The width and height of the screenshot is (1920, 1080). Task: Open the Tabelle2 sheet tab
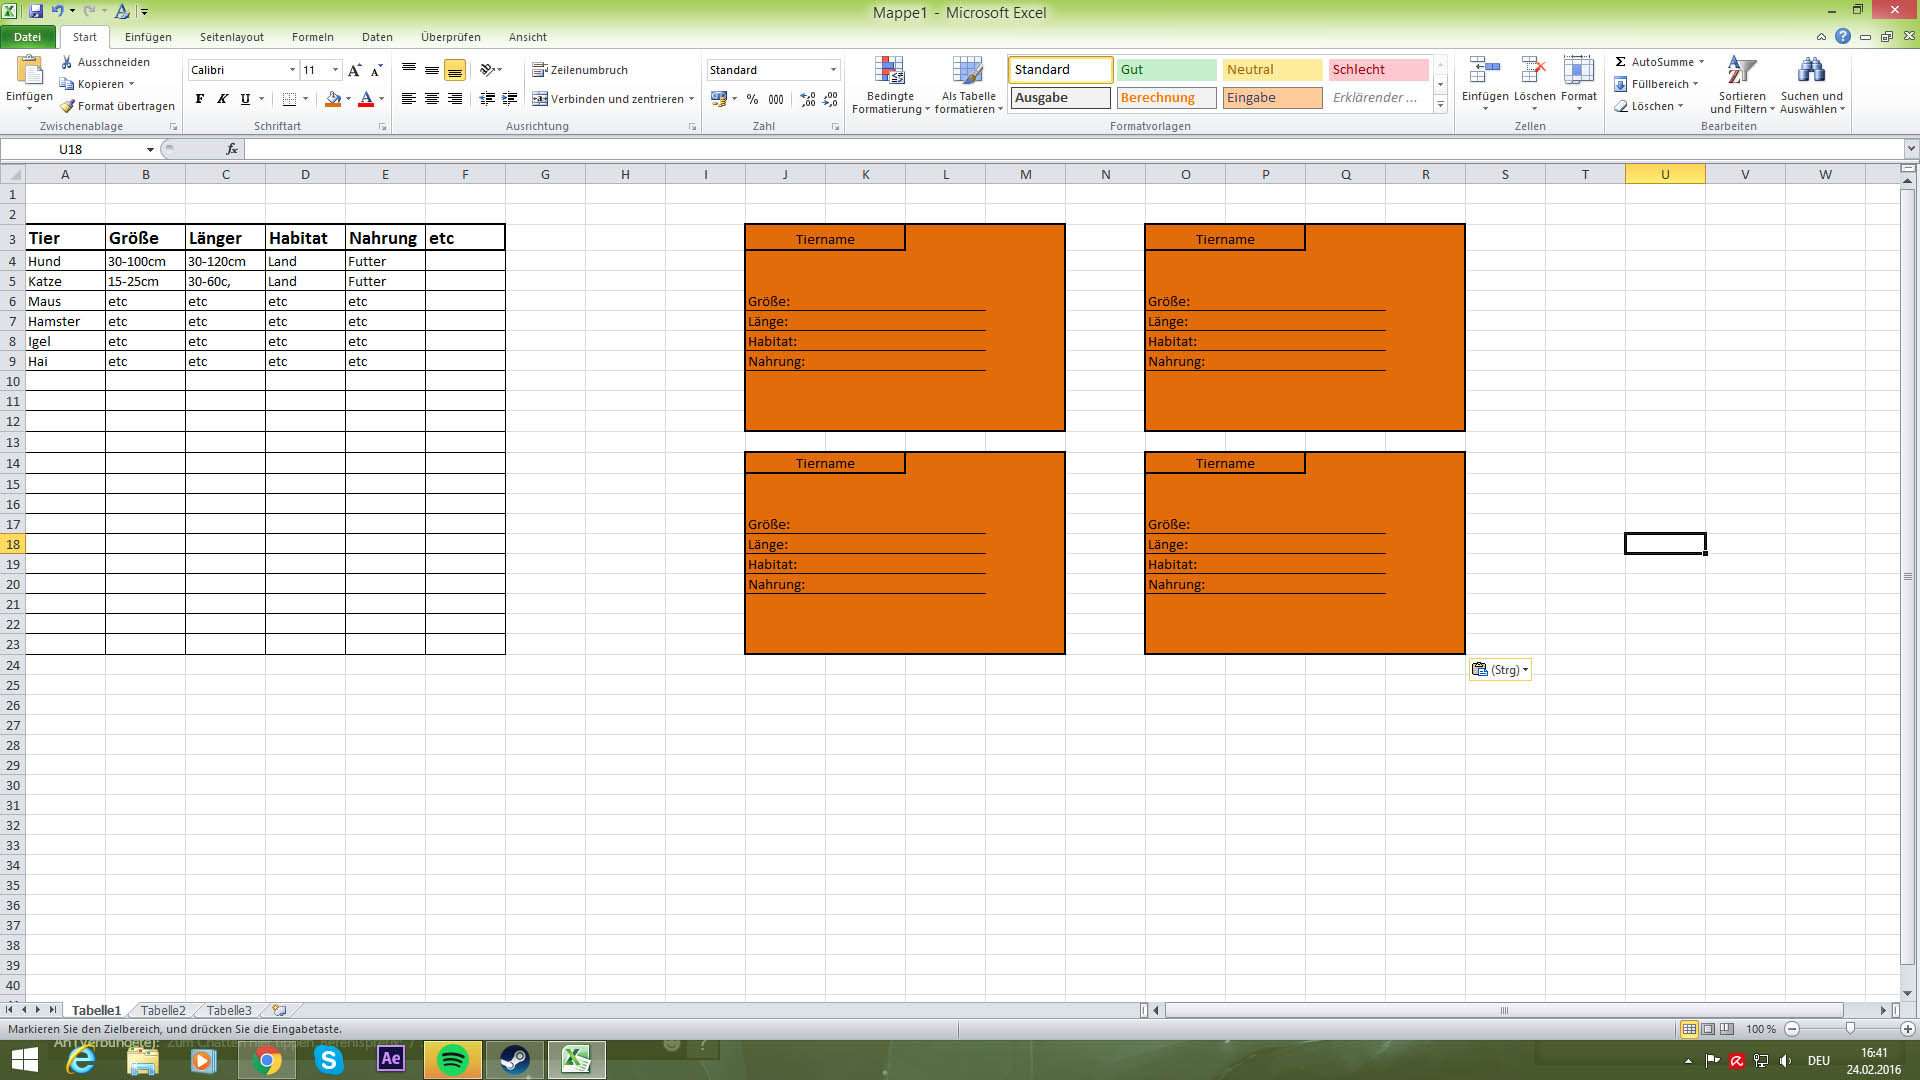pos(161,1010)
